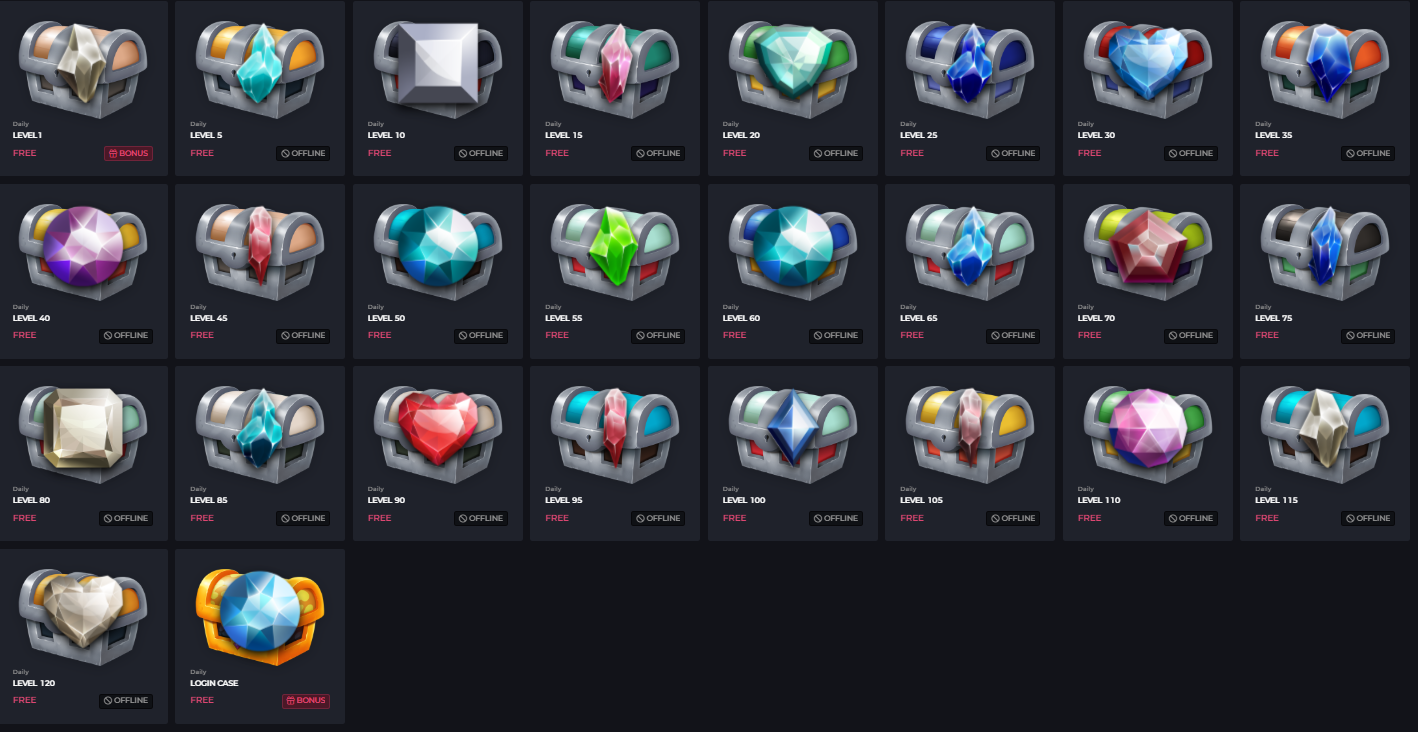1418x732 pixels.
Task: Click the OFFLINE badge on Level 35
Action: (x=1368, y=153)
